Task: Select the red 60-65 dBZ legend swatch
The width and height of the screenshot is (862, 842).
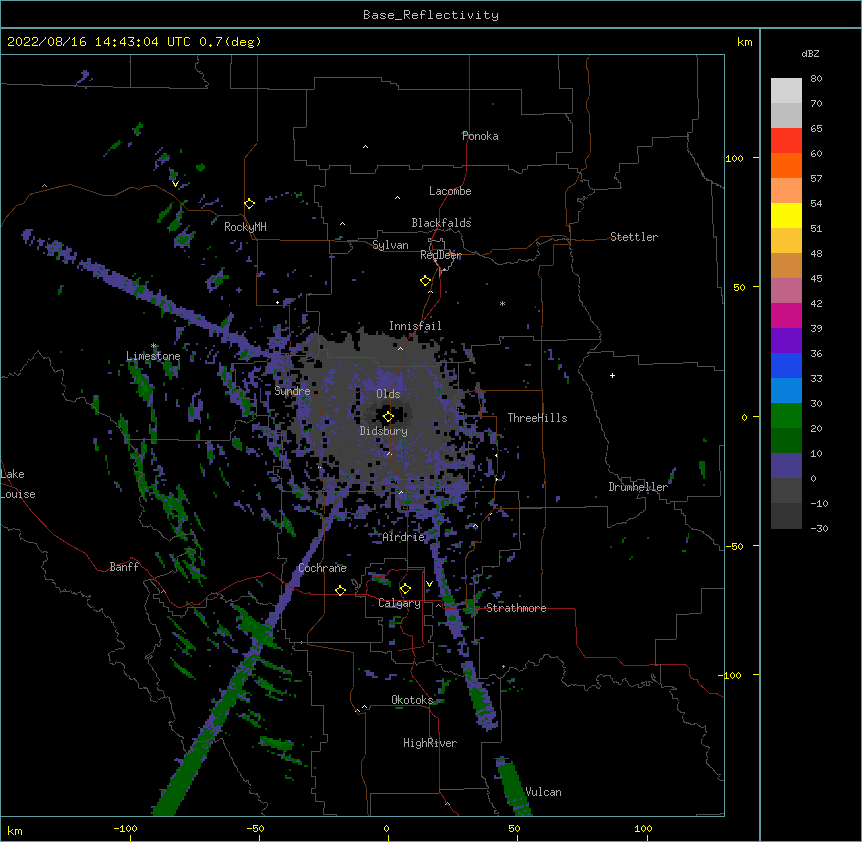Action: point(786,141)
